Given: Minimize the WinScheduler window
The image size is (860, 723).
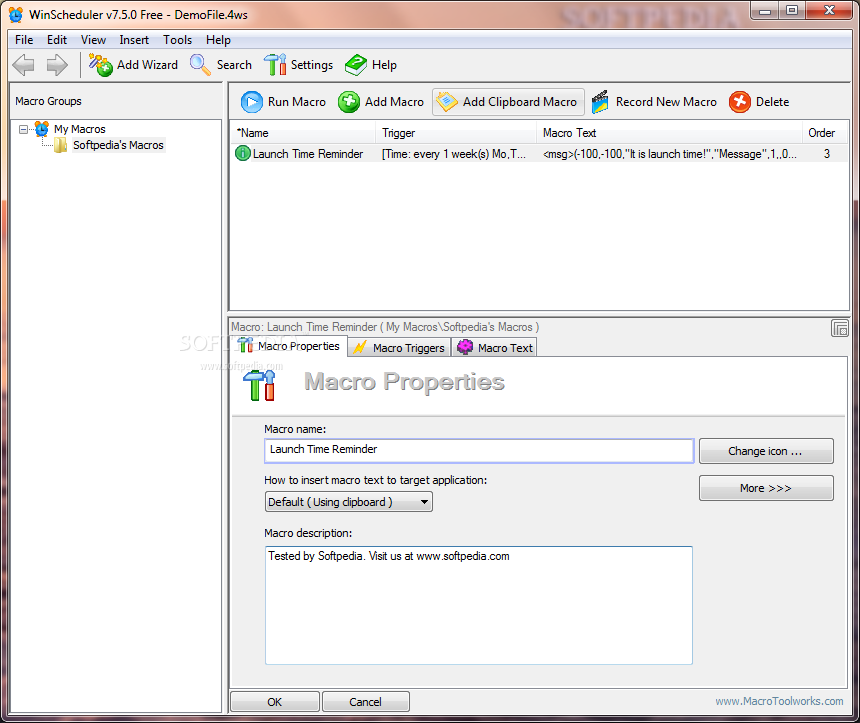Looking at the screenshot, I should pos(765,10).
